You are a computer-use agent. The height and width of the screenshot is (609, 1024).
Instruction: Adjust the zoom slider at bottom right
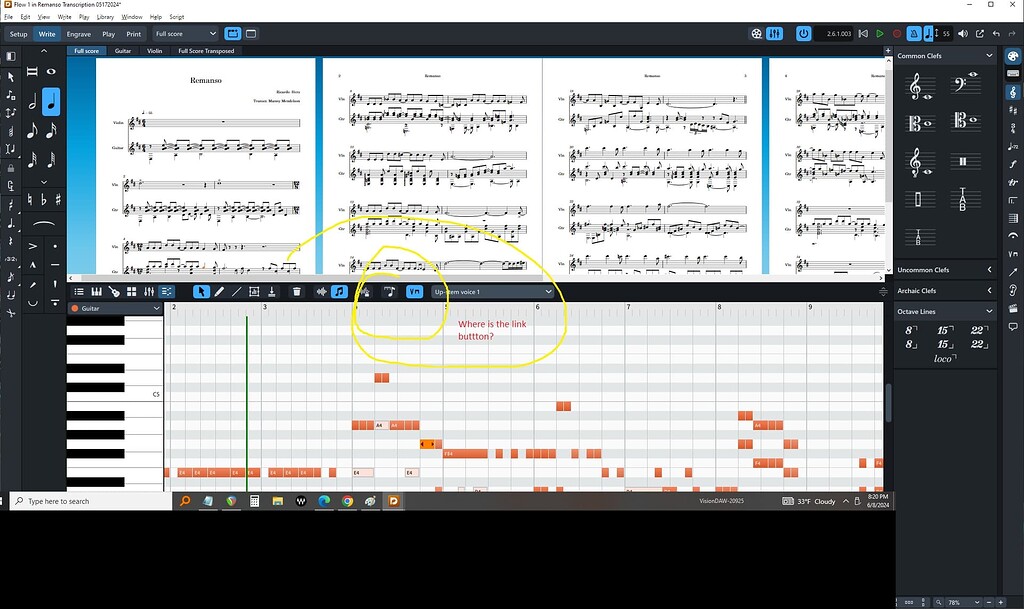966,602
